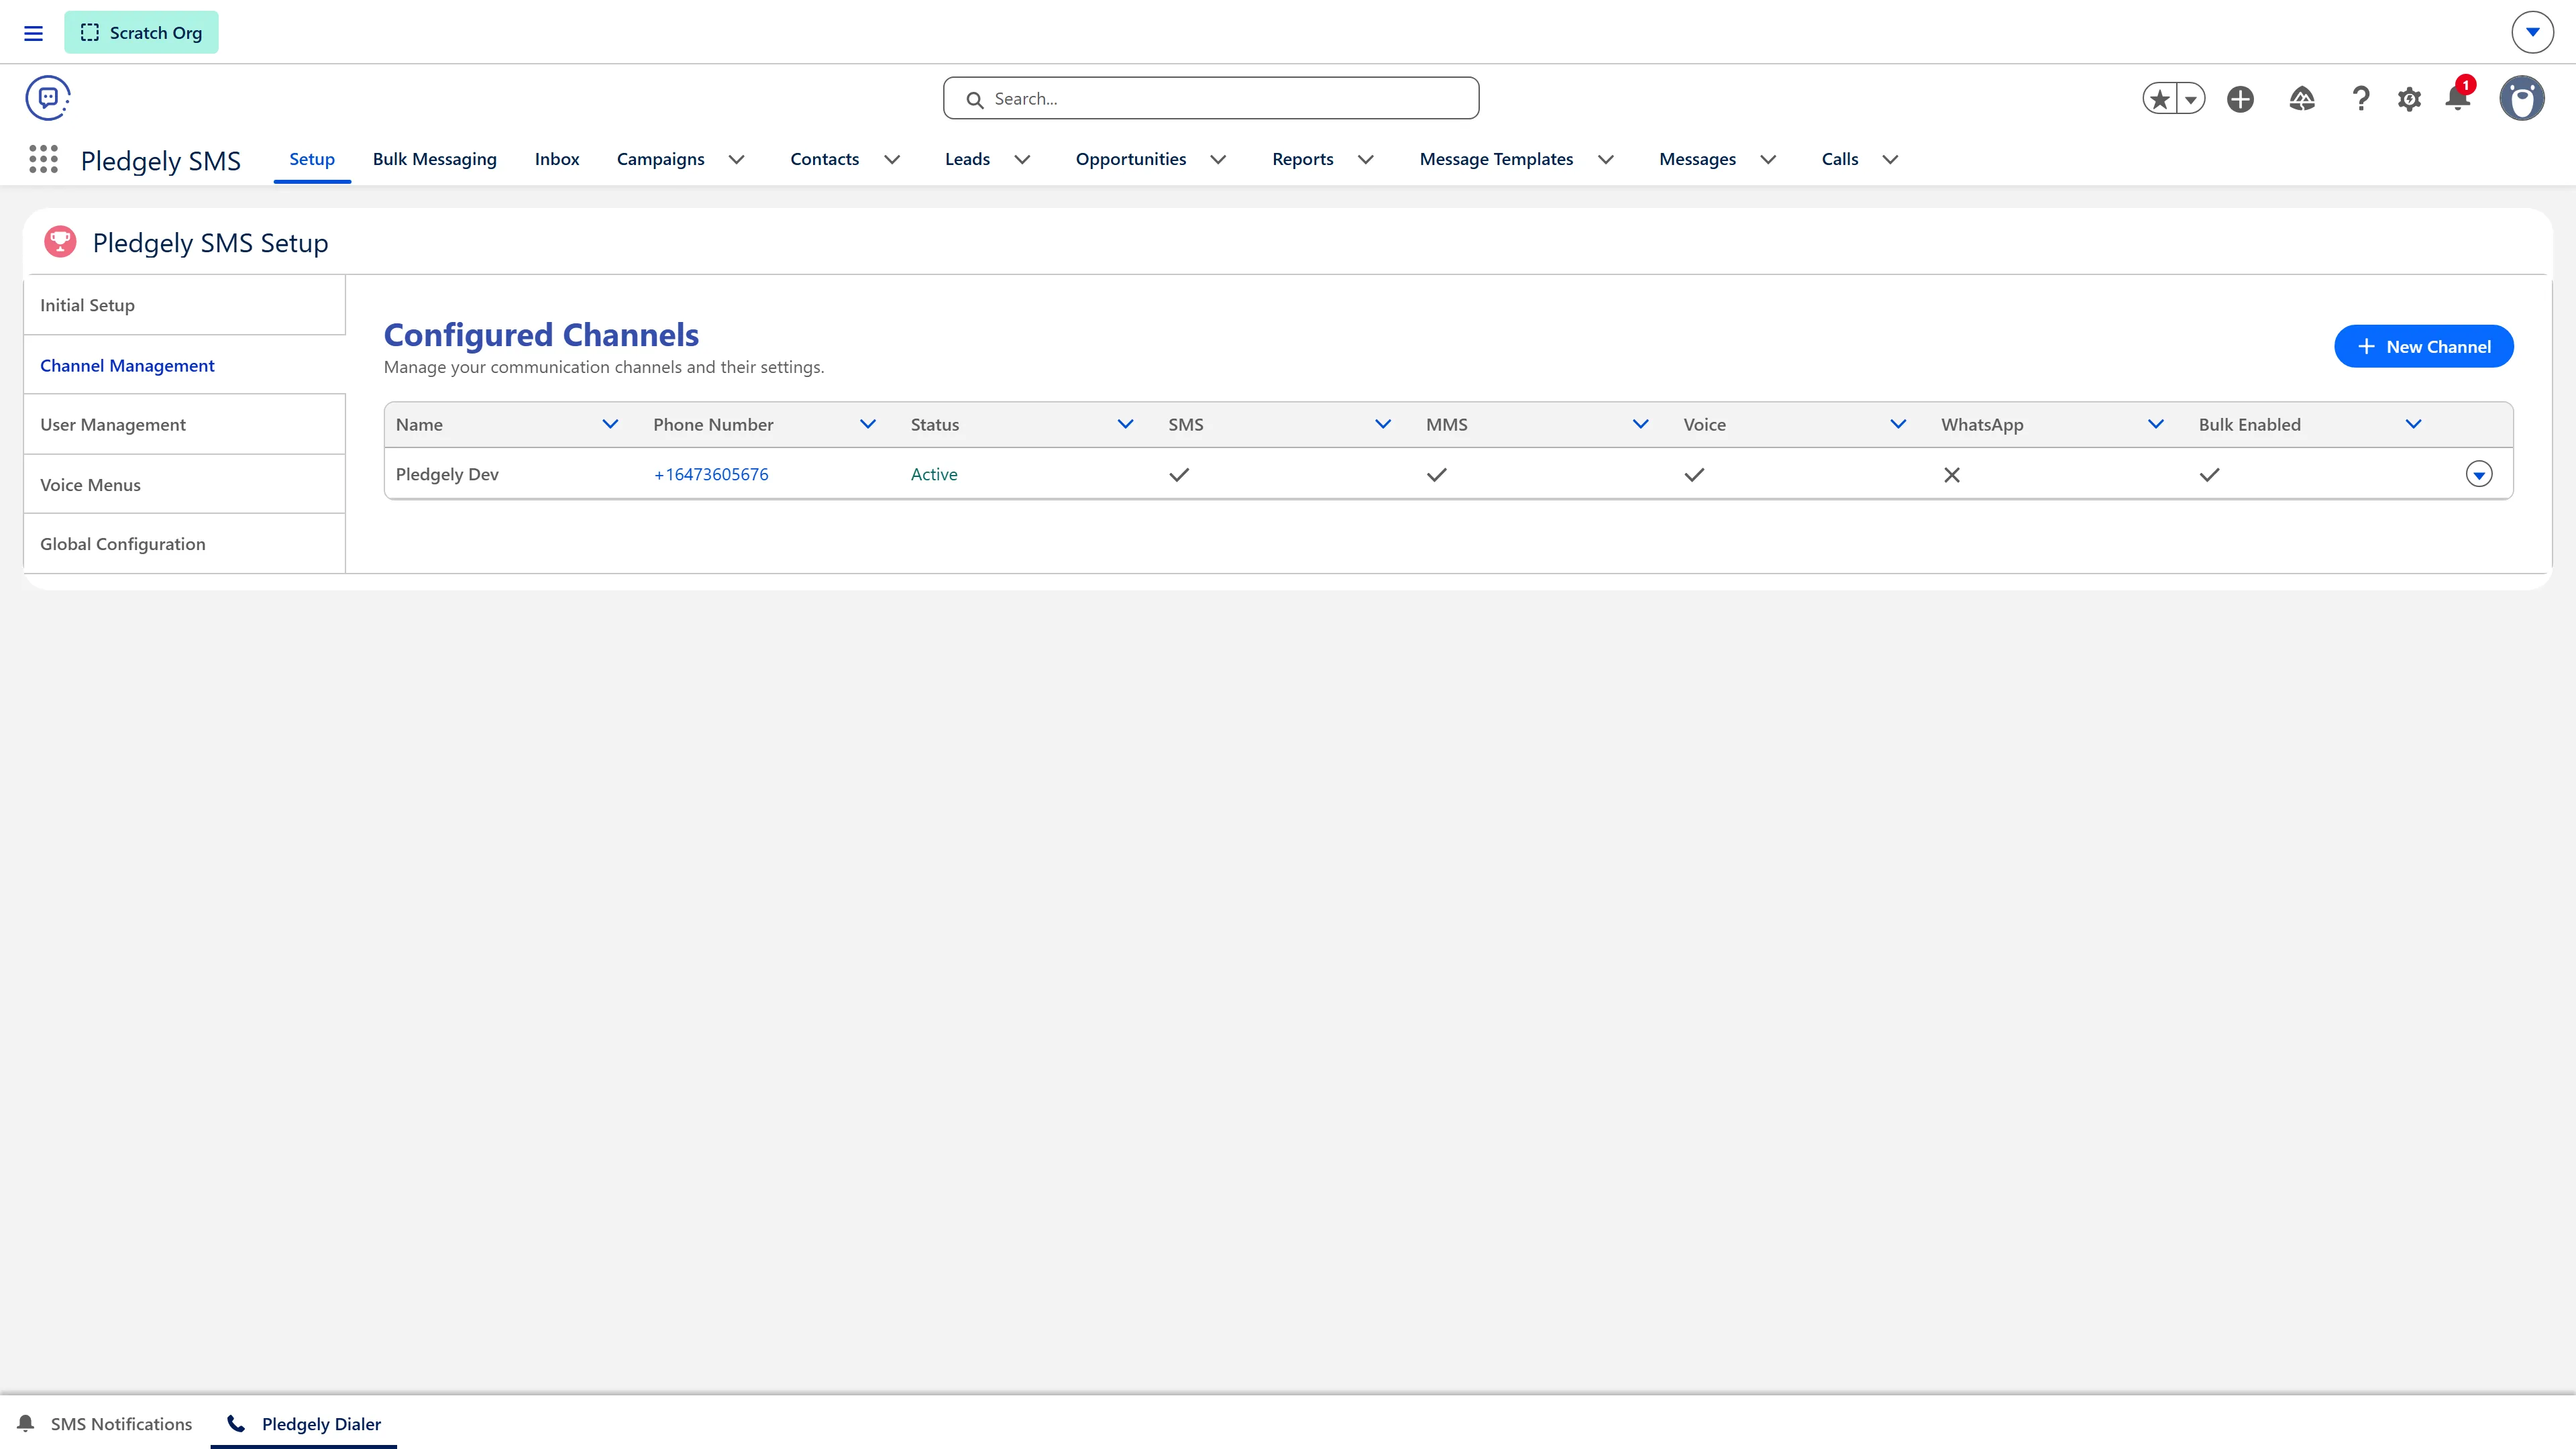Open the Name column menu chevron
2576x1449 pixels.
(610, 424)
